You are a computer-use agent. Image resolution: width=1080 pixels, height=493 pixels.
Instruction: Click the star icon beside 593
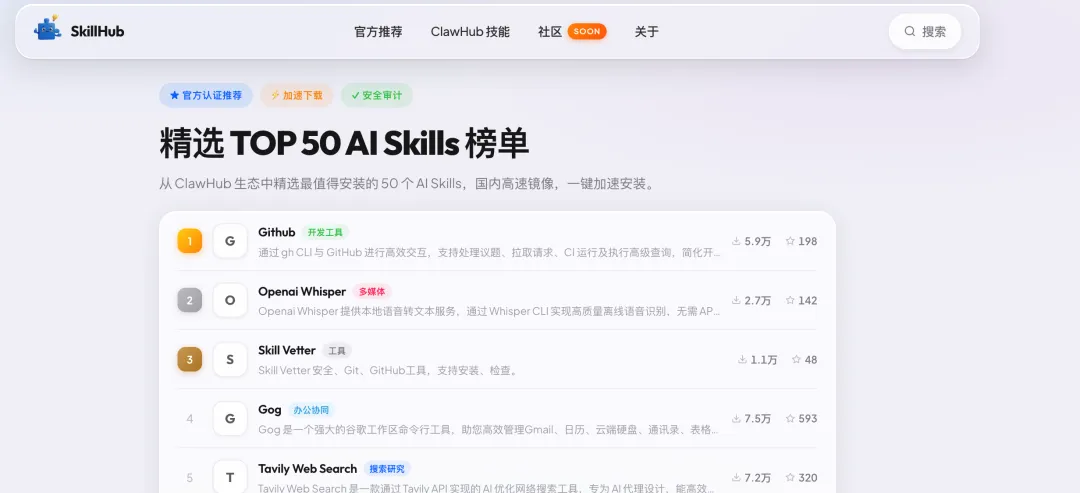(x=790, y=419)
